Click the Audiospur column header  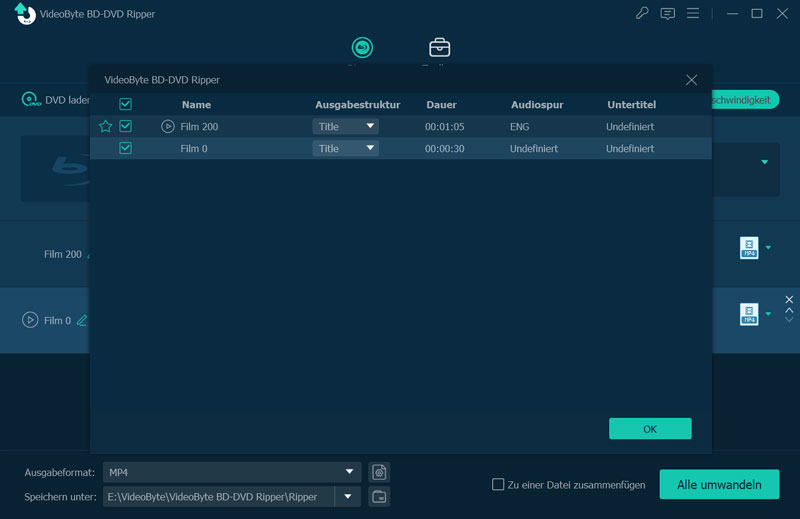point(537,105)
